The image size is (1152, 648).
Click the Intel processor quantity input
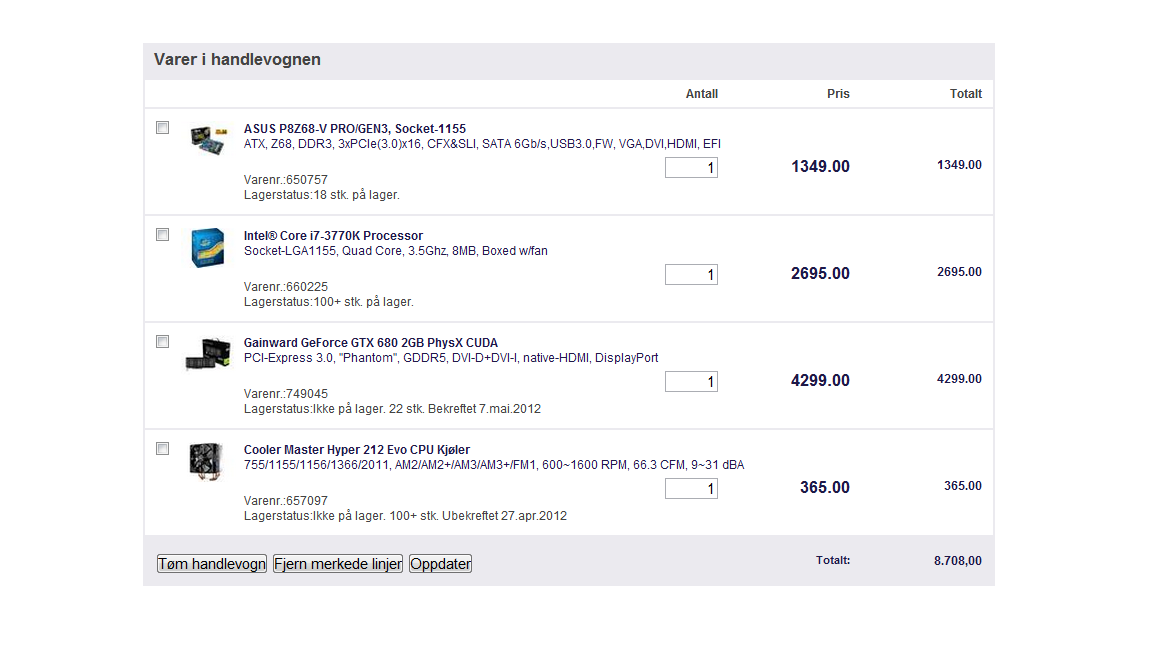coord(691,275)
